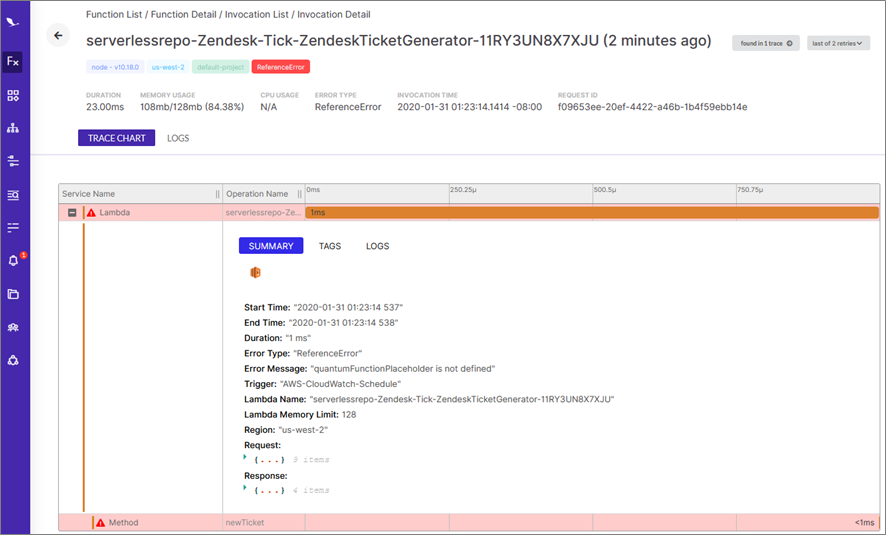The width and height of the screenshot is (886, 535).
Task: Open the team users sidebar icon
Action: pyautogui.click(x=13, y=327)
